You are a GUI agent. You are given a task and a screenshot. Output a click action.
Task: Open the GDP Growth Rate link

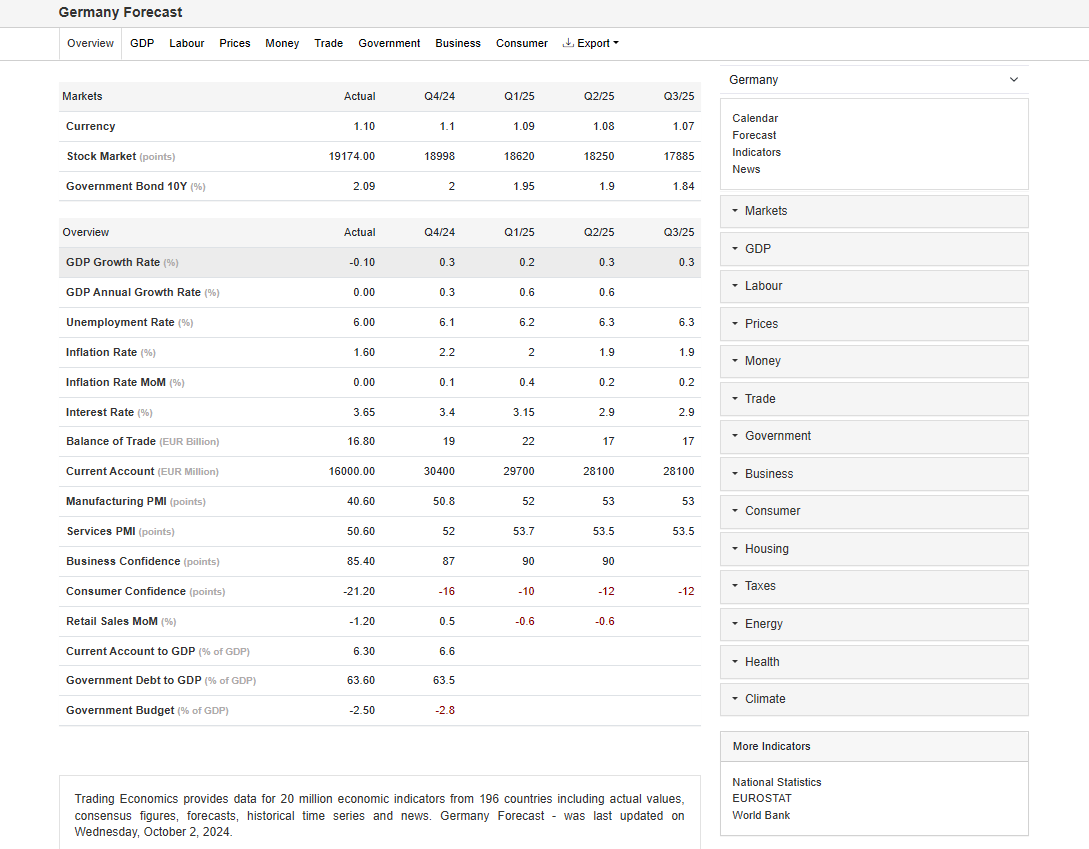[113, 263]
